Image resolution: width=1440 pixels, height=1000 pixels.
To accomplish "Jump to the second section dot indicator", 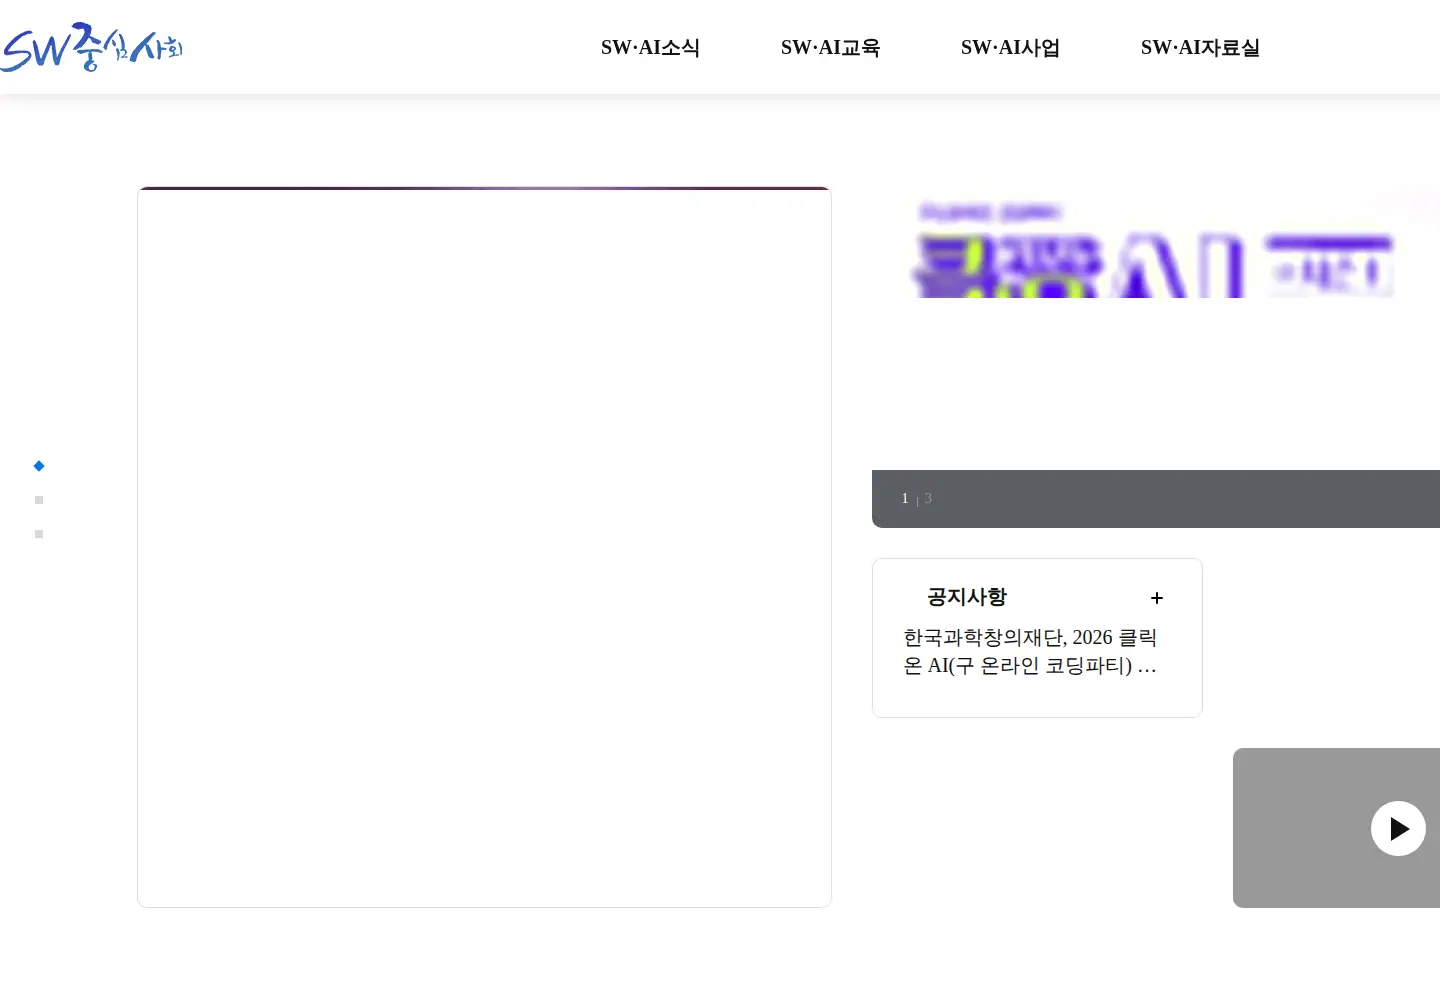I will pyautogui.click(x=39, y=500).
